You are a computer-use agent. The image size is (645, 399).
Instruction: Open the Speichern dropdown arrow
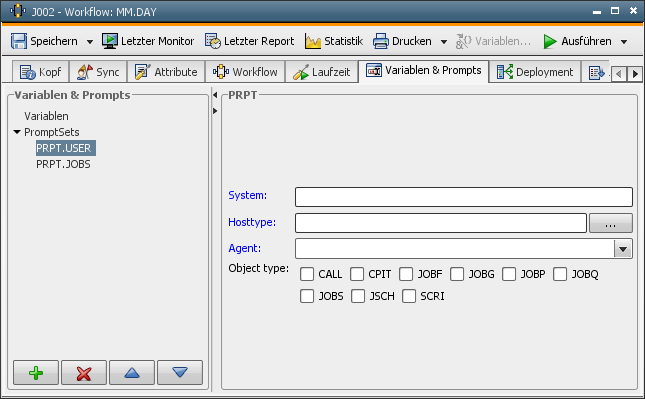pos(90,42)
